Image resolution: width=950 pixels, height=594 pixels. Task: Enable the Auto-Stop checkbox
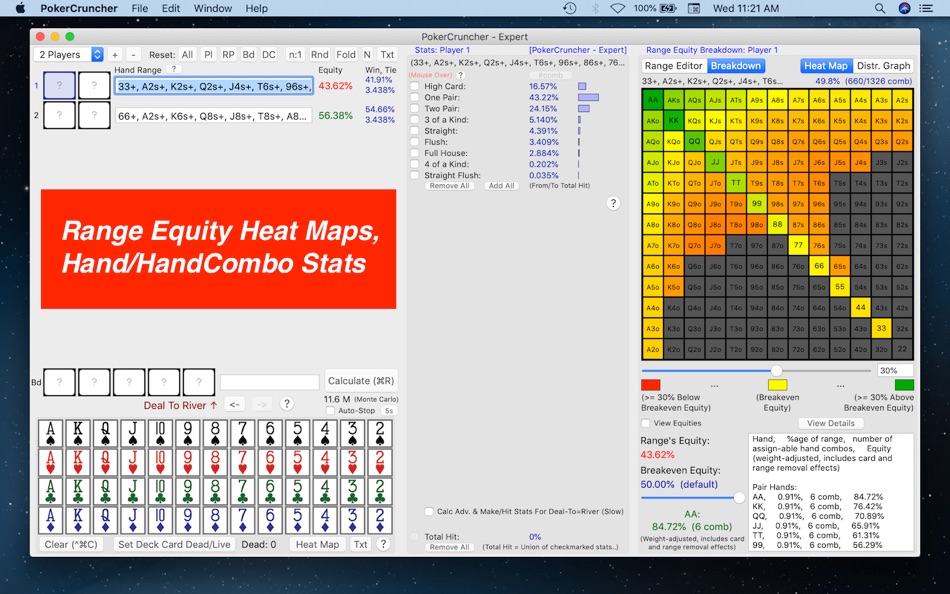pyautogui.click(x=331, y=411)
